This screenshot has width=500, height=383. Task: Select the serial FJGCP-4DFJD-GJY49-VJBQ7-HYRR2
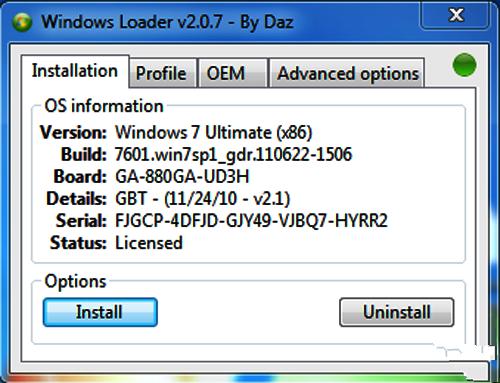251,221
